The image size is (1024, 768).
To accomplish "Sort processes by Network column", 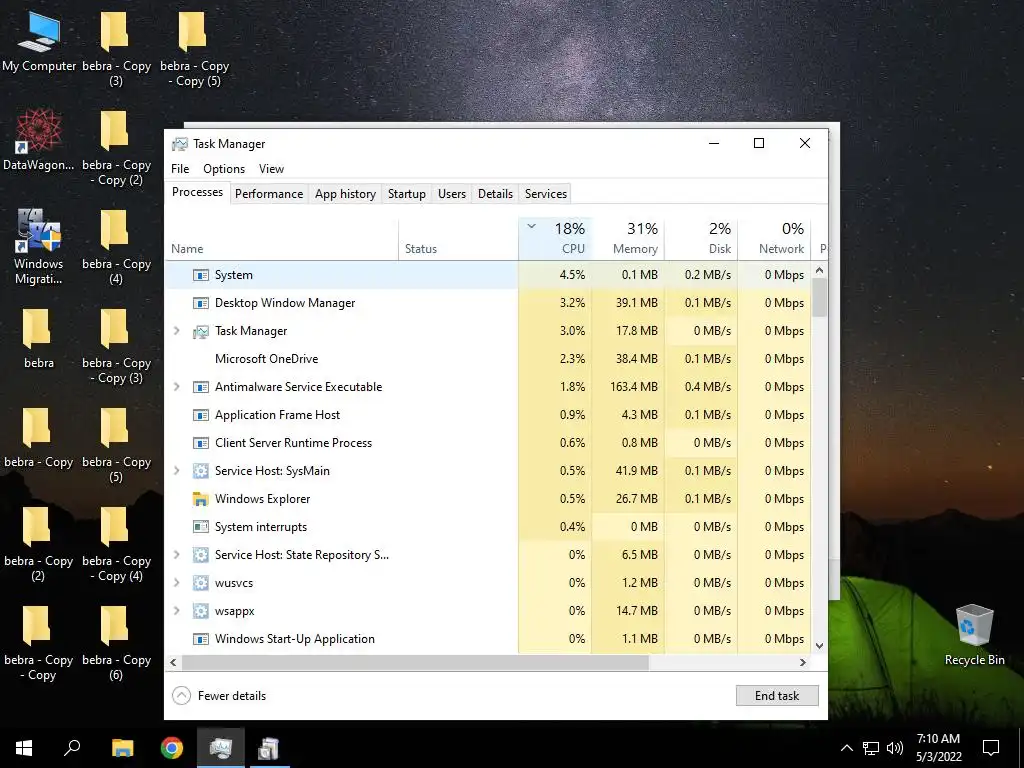I will [x=775, y=238].
